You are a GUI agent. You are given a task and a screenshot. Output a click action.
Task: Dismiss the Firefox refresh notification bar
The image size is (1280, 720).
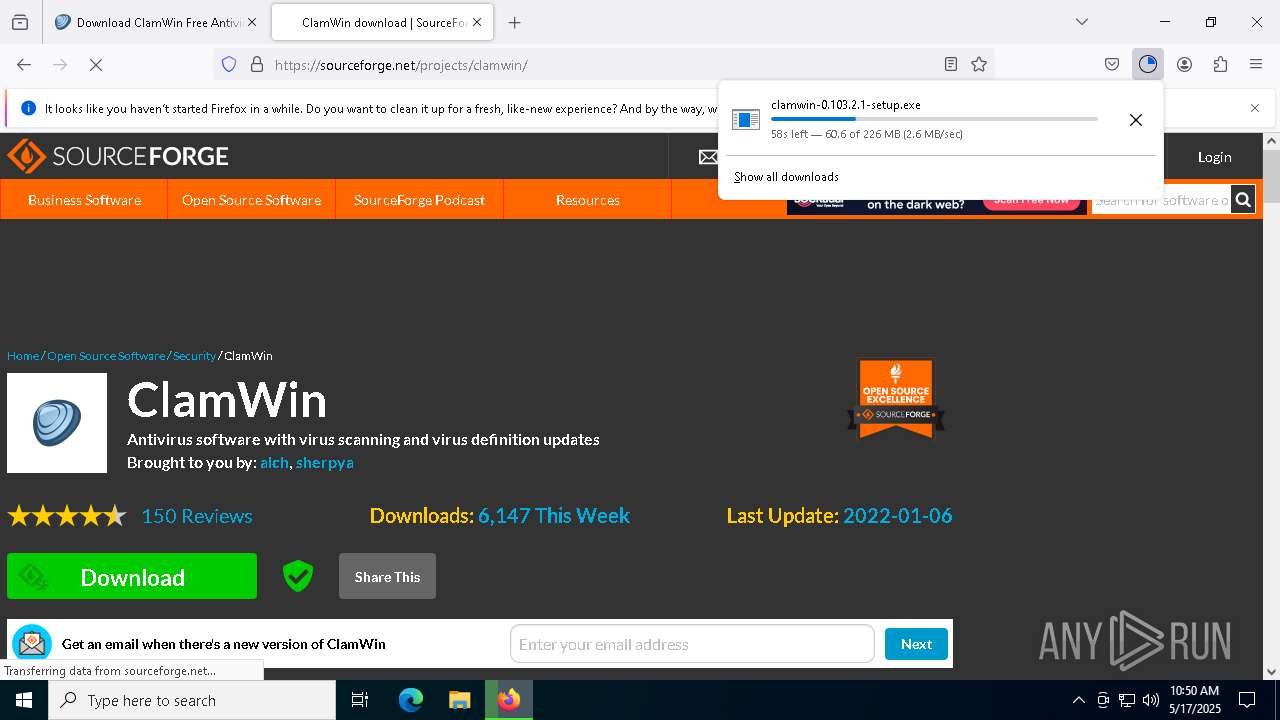1255,108
